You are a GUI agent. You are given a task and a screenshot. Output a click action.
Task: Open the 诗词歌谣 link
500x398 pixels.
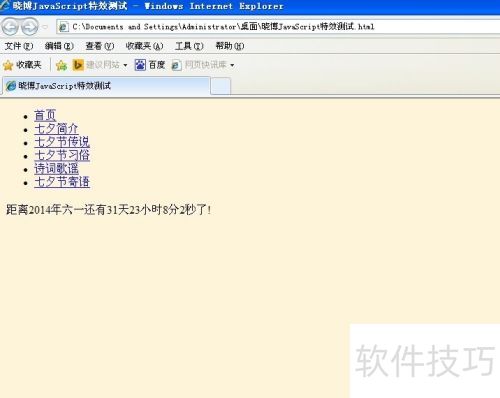coord(56,169)
